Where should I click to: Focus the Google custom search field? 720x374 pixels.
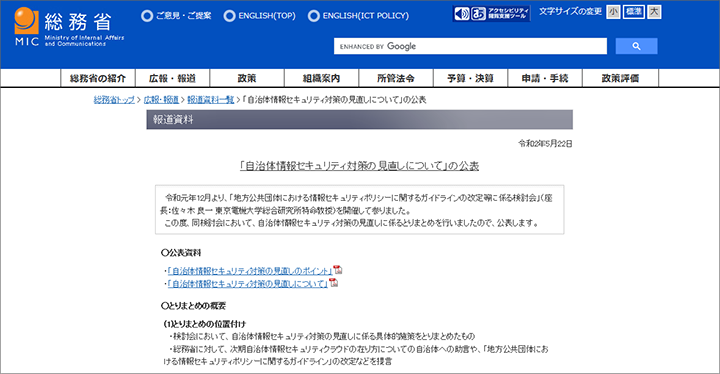coord(470,46)
